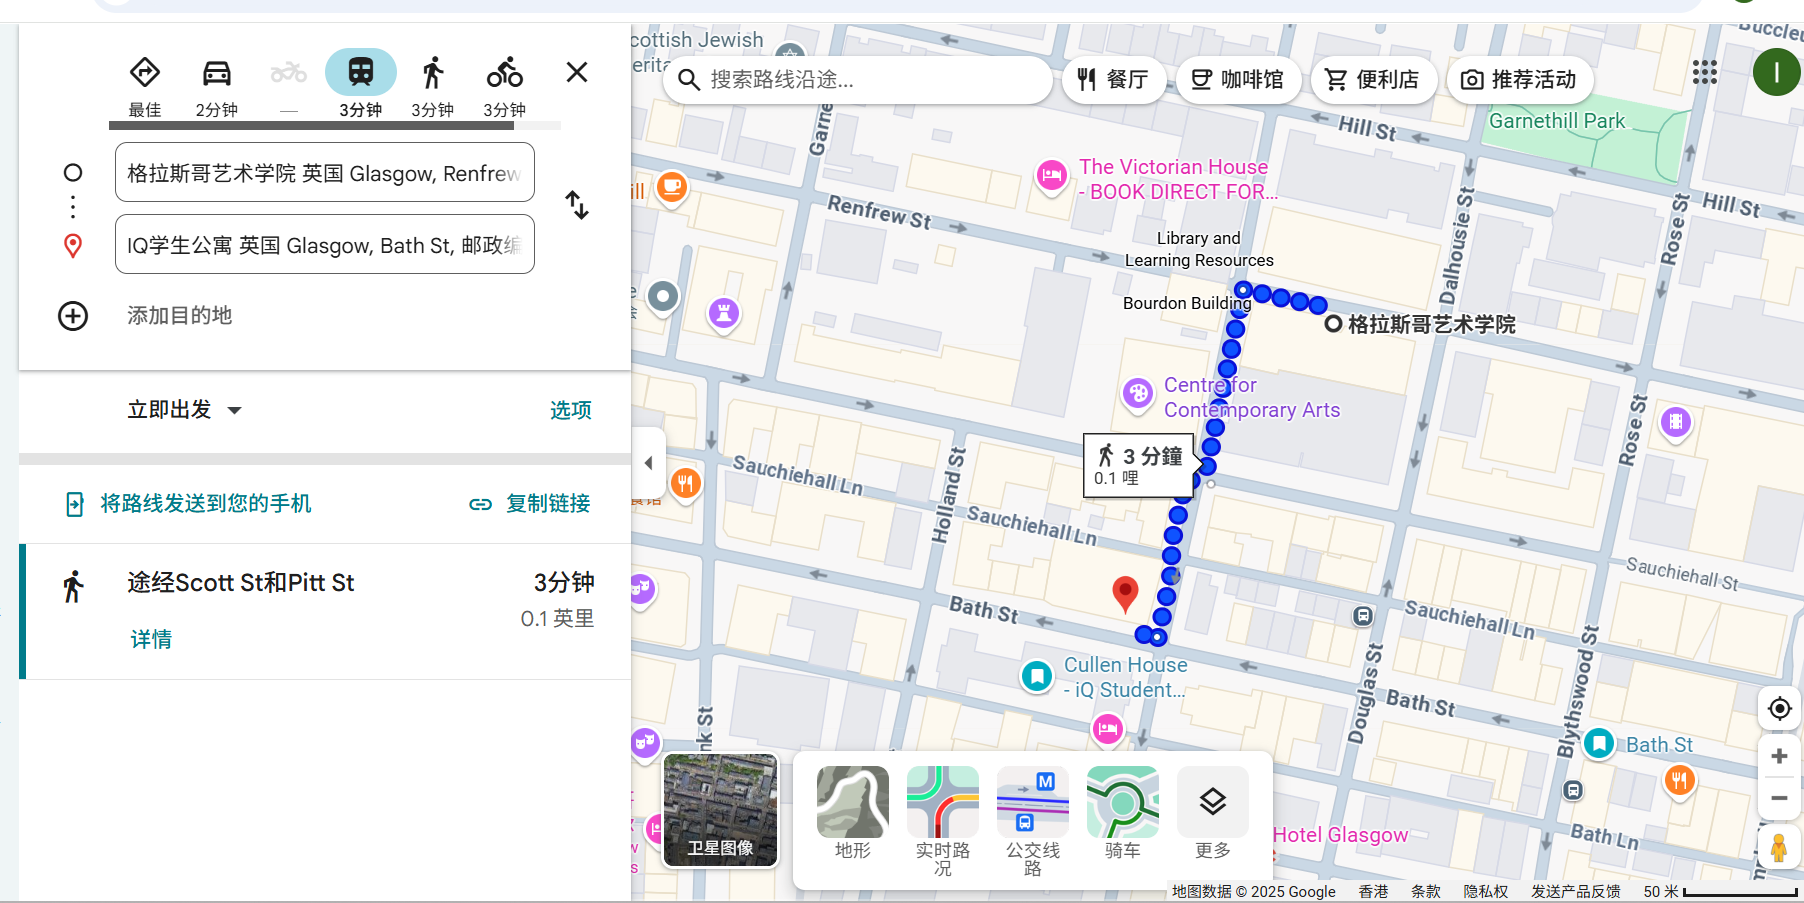
Task: Swap starting point and destination
Action: click(577, 205)
